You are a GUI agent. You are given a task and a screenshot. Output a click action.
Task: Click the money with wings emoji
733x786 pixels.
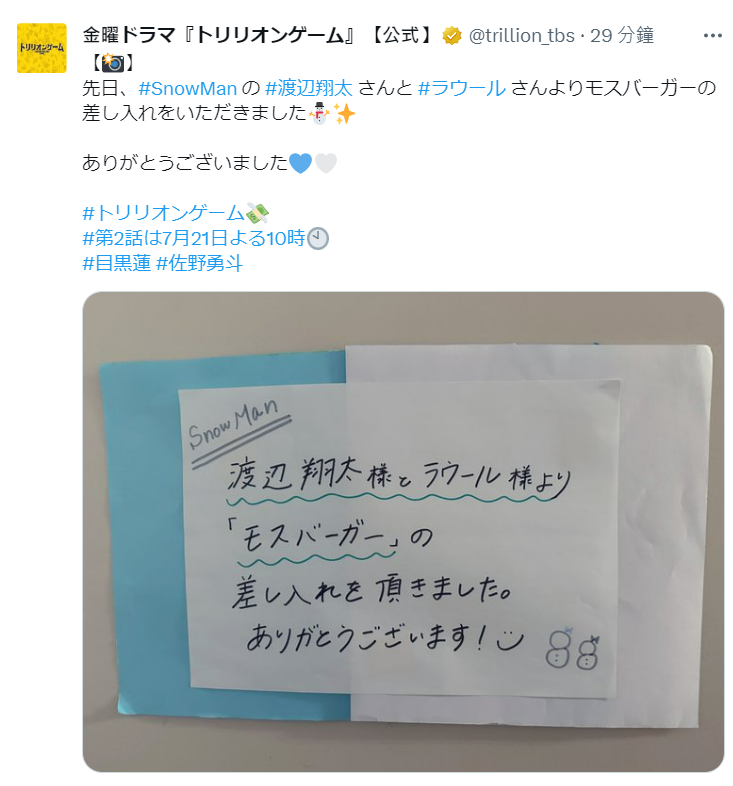click(x=257, y=213)
